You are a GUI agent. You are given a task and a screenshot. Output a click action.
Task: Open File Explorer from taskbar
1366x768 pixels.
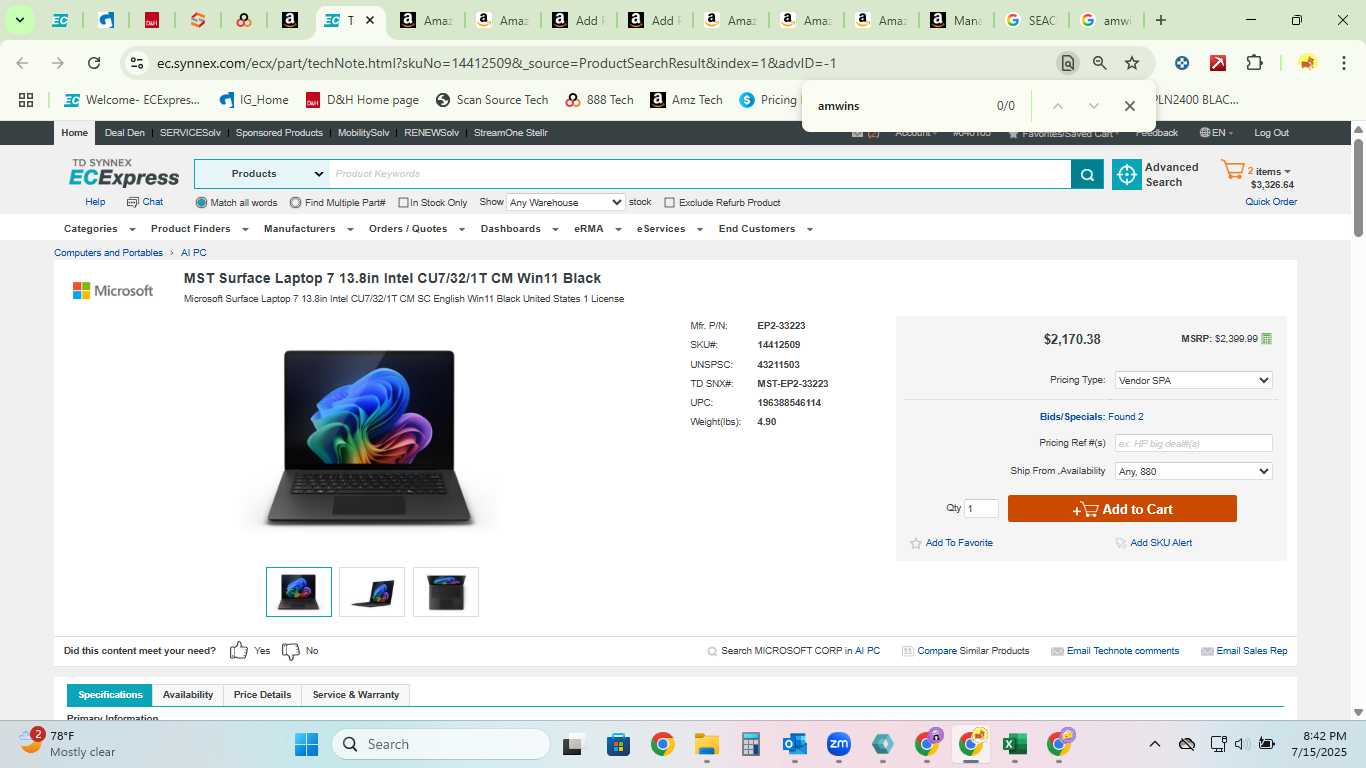point(707,744)
